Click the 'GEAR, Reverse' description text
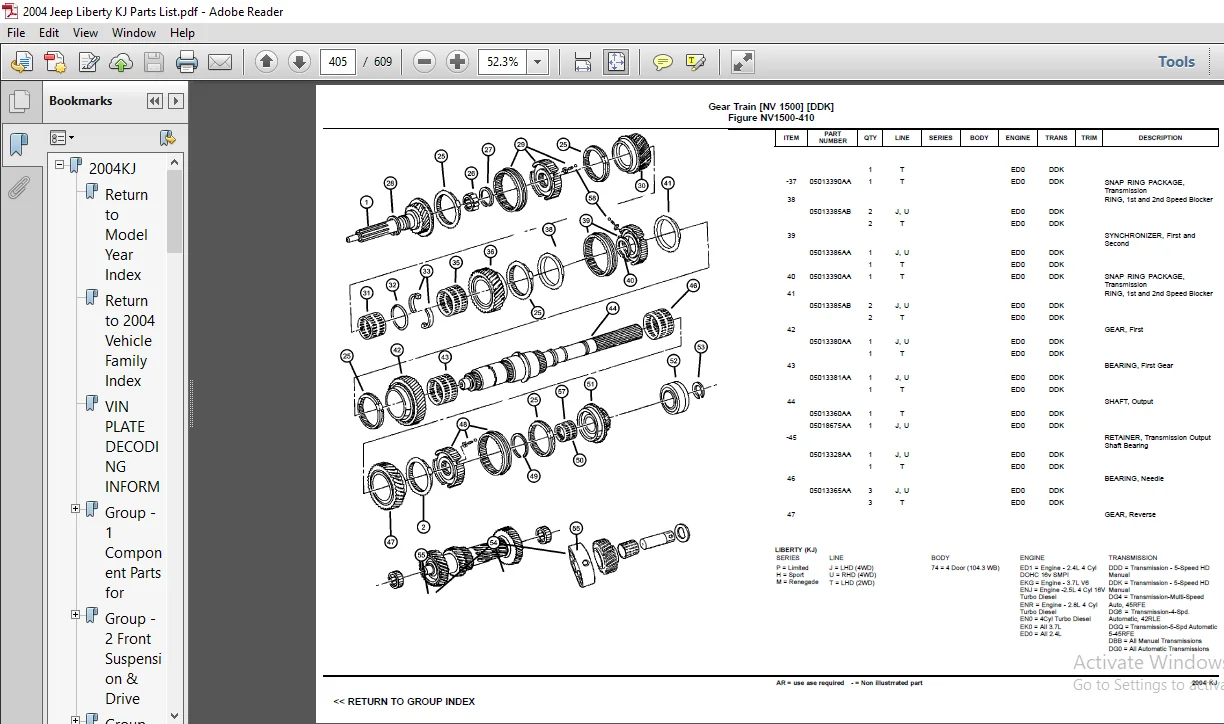 pyautogui.click(x=1129, y=515)
